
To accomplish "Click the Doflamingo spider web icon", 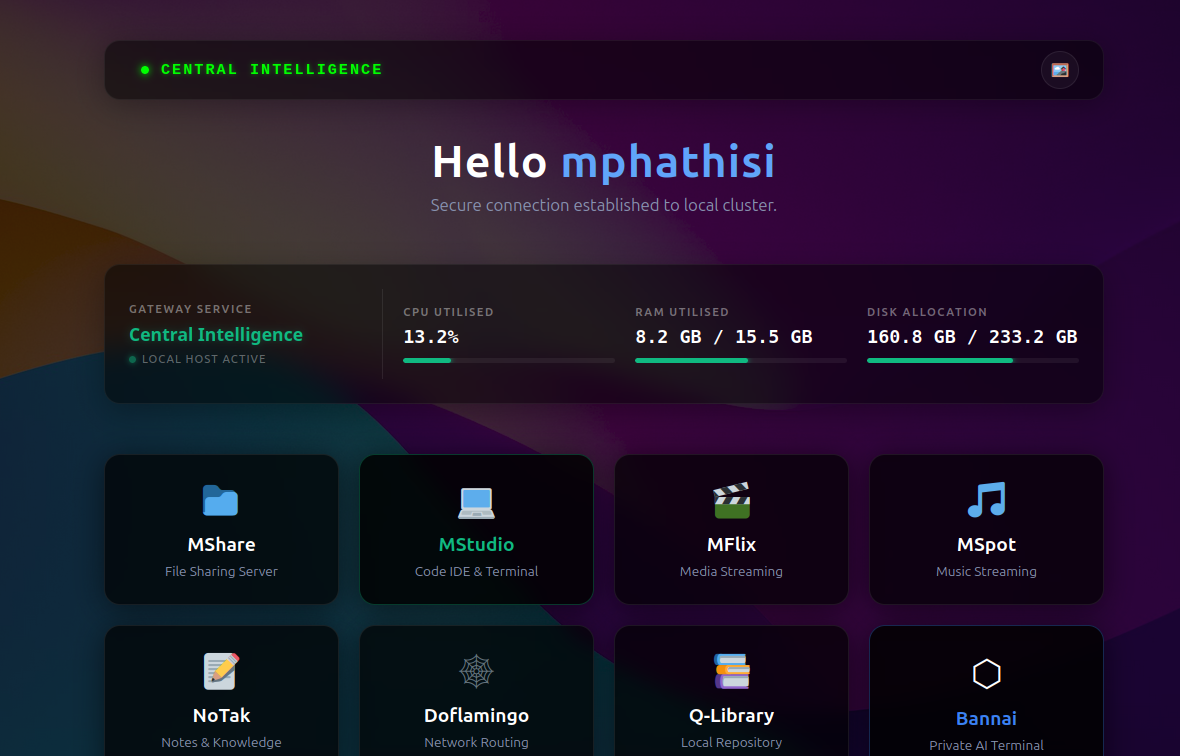I will 476,671.
